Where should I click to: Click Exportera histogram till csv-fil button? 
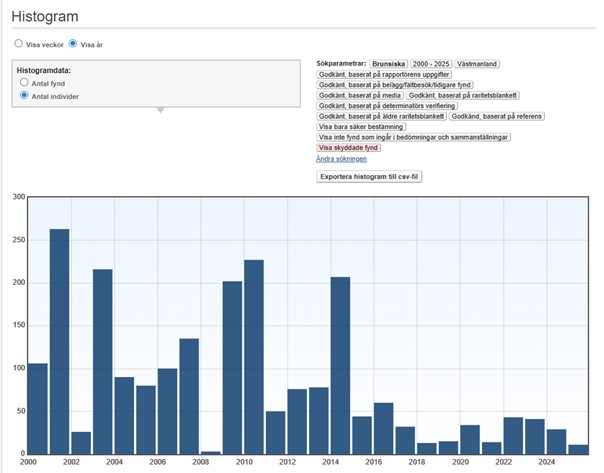click(369, 177)
